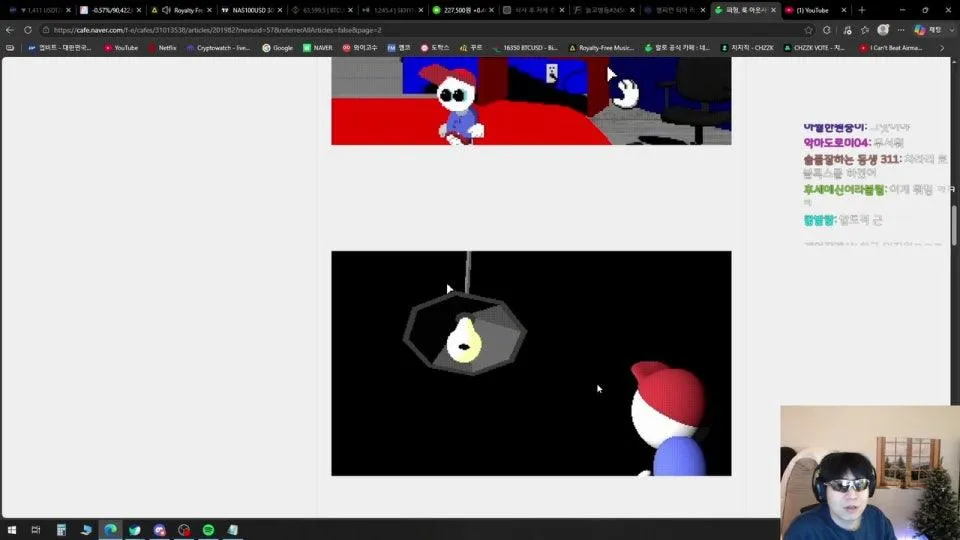
Task: Open the 치지직 - CHZZK bookmark
Action: click(x=747, y=48)
